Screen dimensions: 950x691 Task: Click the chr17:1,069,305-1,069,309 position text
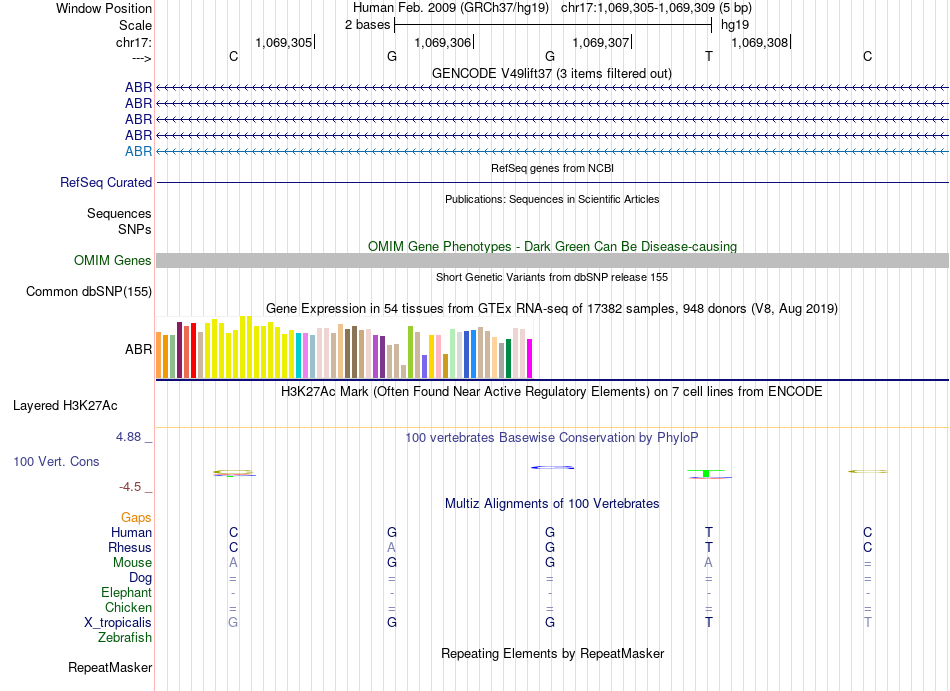[656, 8]
